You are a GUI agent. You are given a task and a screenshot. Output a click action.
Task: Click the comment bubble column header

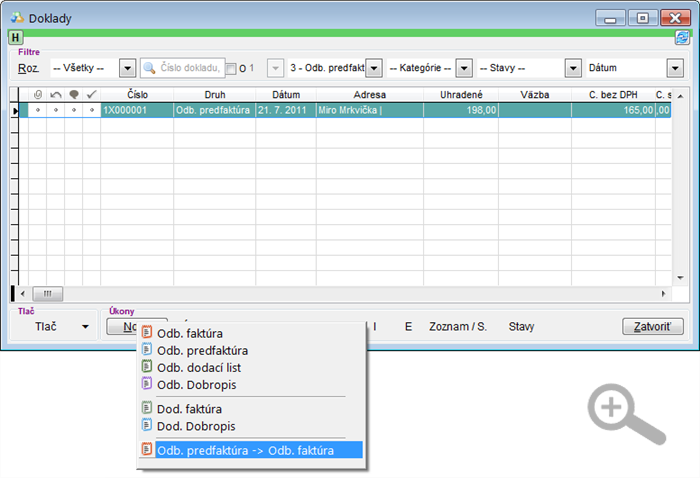(74, 94)
